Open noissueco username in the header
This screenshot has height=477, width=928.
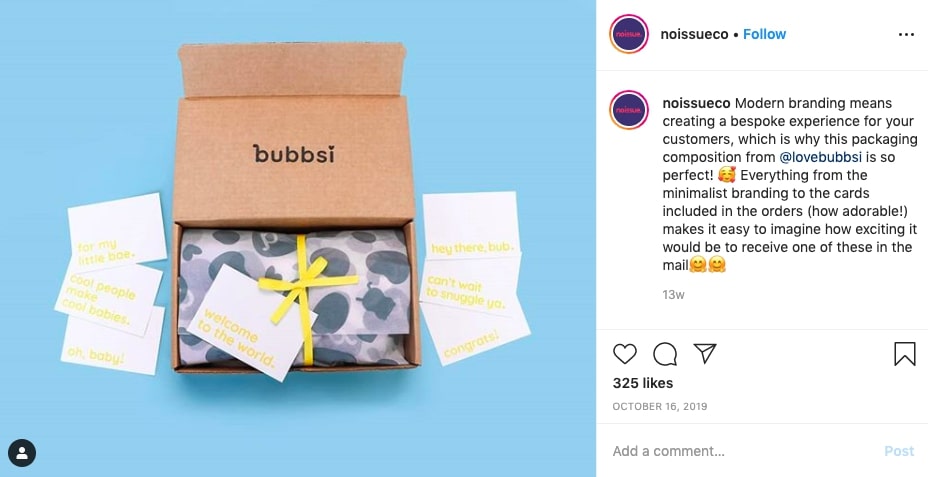click(x=694, y=34)
